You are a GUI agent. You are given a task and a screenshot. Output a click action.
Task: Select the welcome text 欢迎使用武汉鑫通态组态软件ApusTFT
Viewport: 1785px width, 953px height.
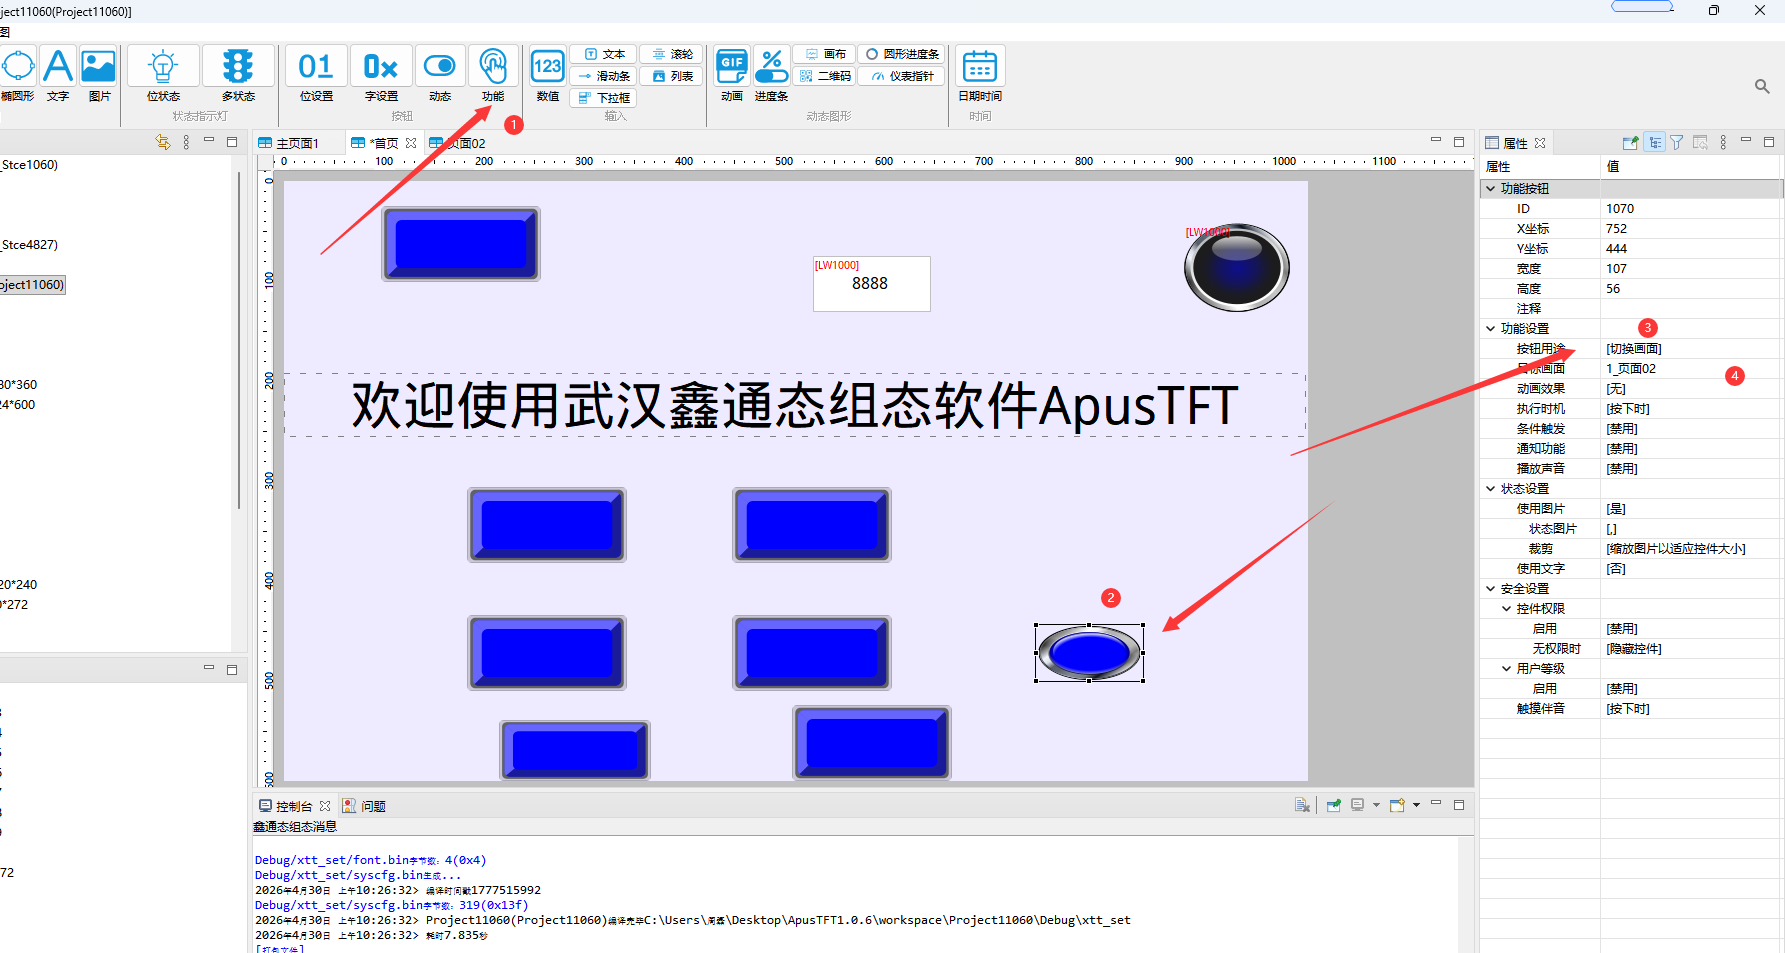pos(795,405)
